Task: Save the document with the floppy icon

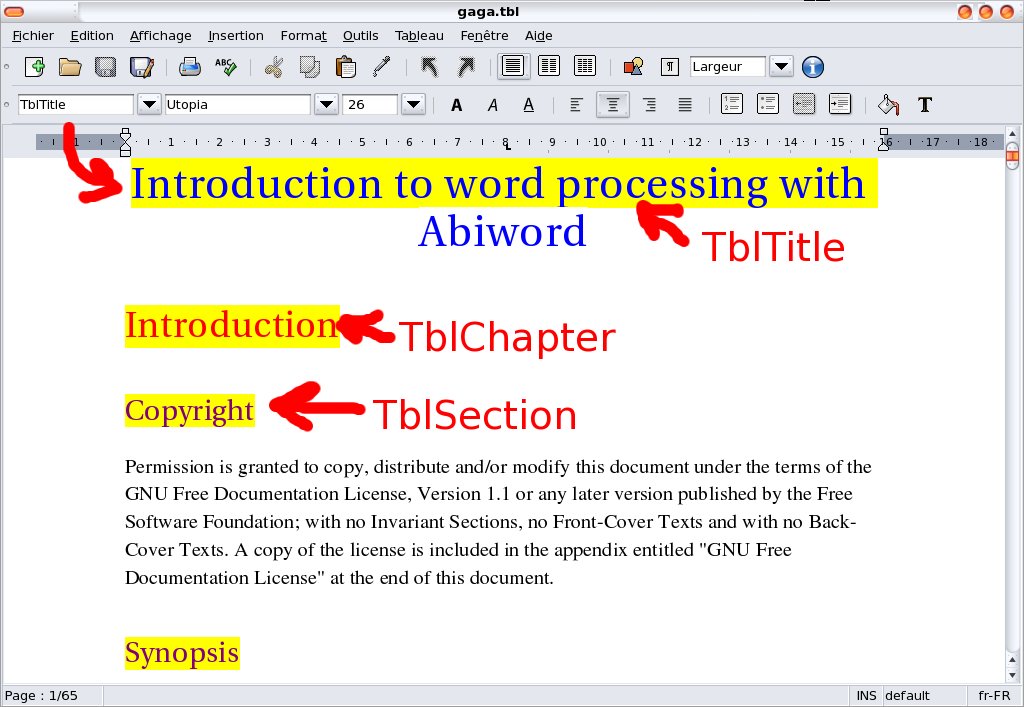Action: click(105, 67)
